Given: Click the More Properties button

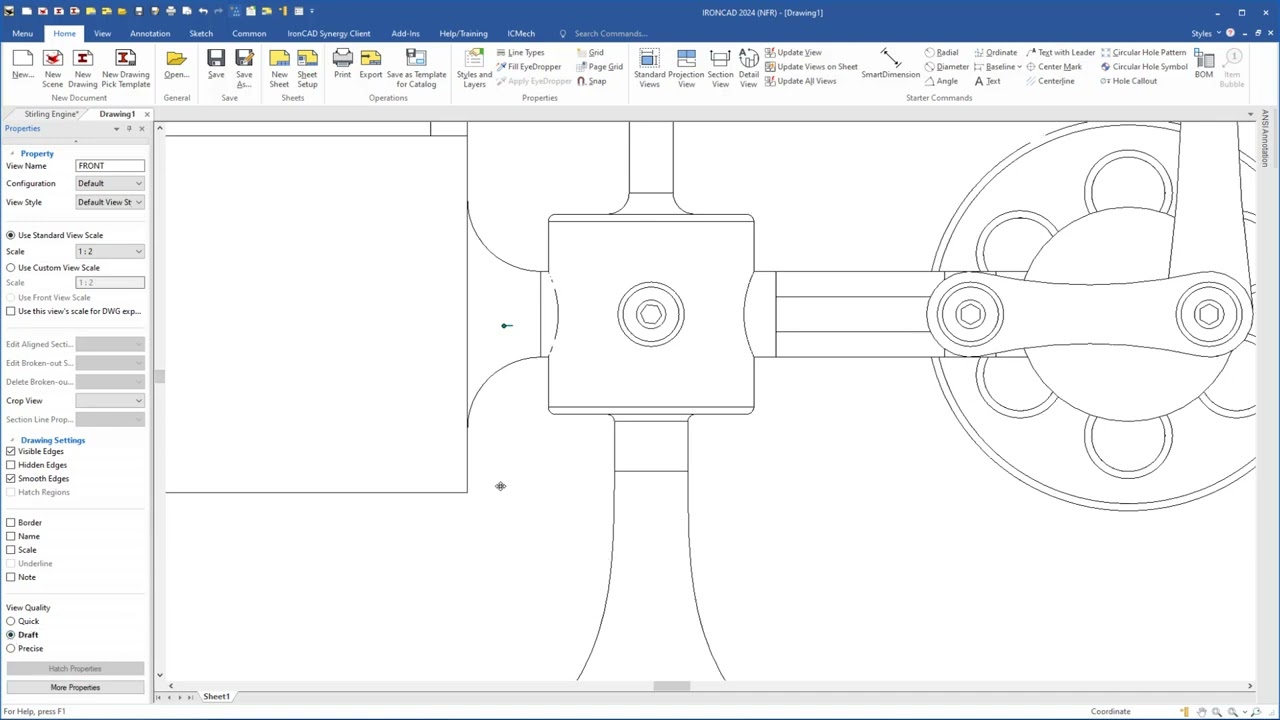Looking at the screenshot, I should point(75,687).
